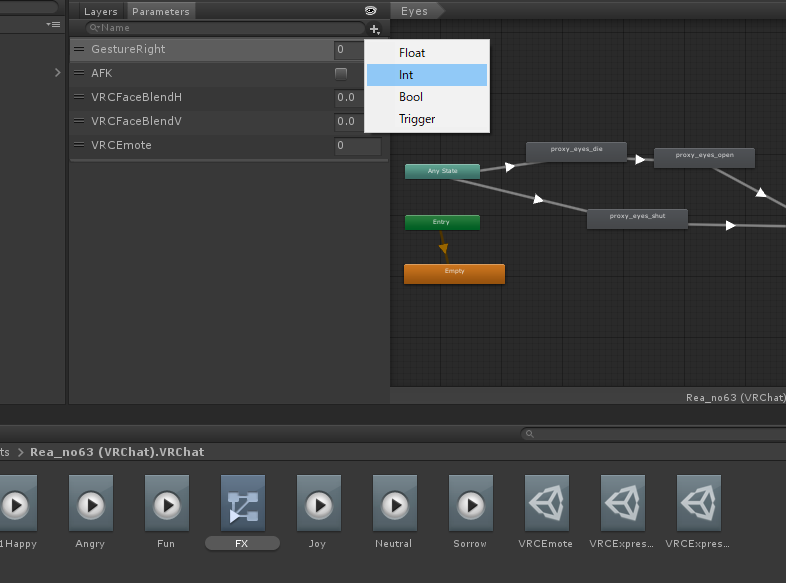Screen dimensions: 786x583
Task: Select the Entry to Empty transition arrow
Action: point(444,248)
